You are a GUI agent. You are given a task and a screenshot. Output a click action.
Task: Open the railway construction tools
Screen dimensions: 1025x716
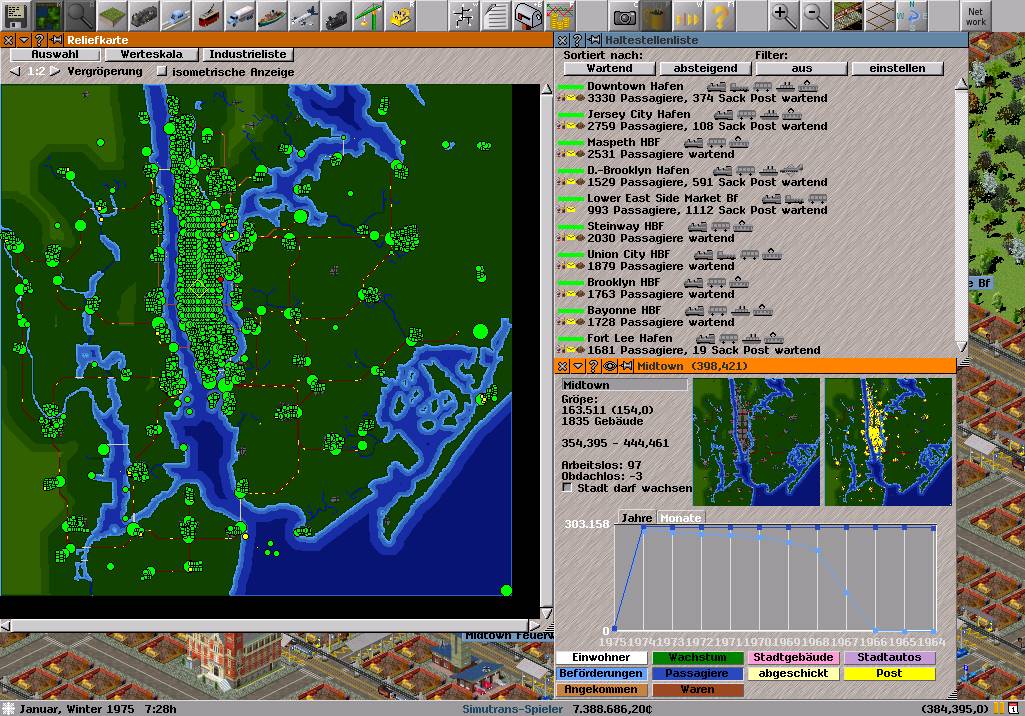click(145, 15)
